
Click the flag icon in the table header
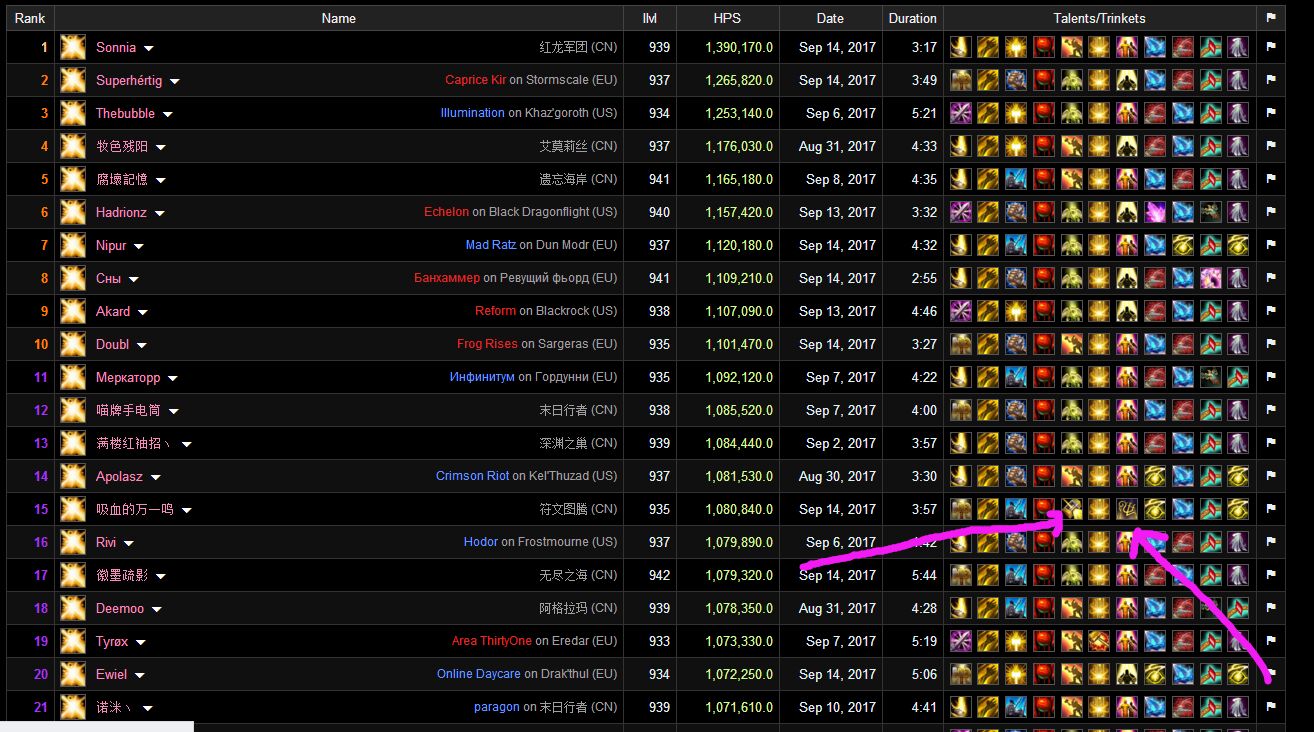(x=1271, y=18)
